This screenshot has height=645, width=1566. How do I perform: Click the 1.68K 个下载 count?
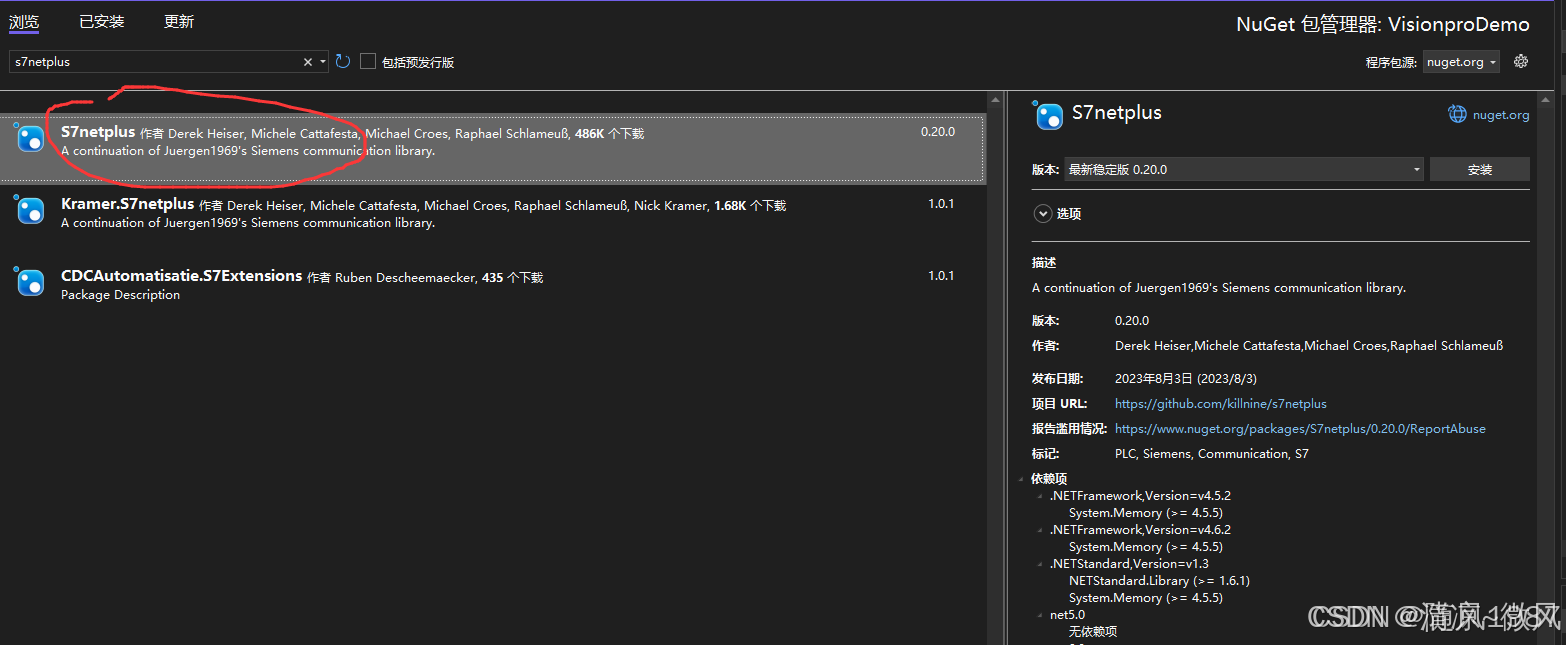[x=750, y=206]
